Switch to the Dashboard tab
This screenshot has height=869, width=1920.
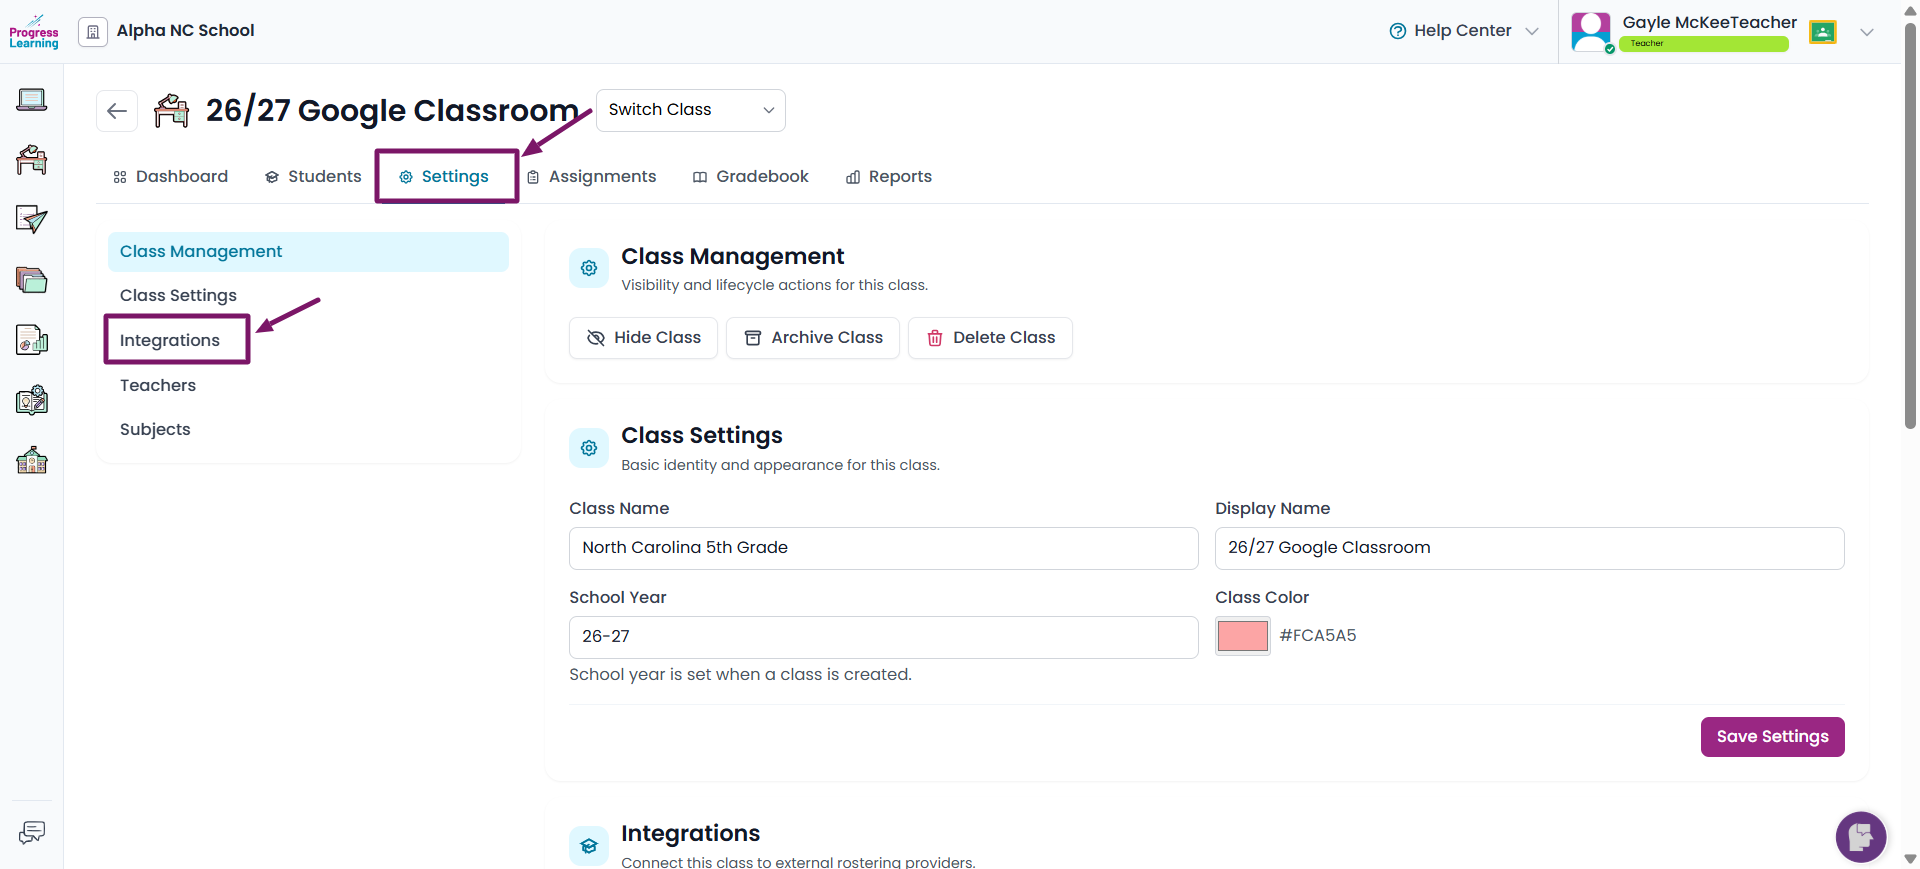[170, 177]
